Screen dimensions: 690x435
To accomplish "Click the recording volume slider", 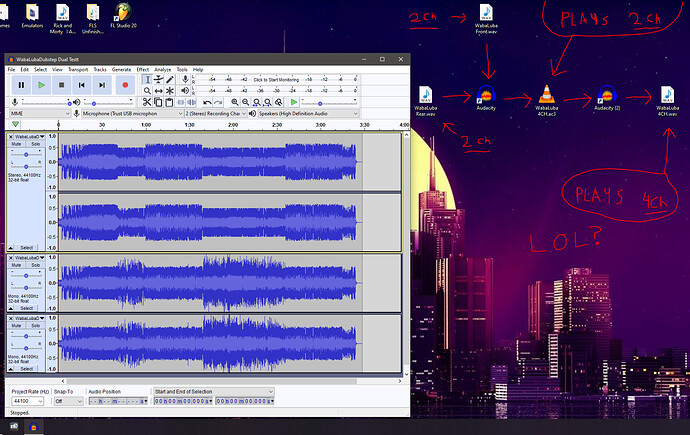I will [45, 102].
